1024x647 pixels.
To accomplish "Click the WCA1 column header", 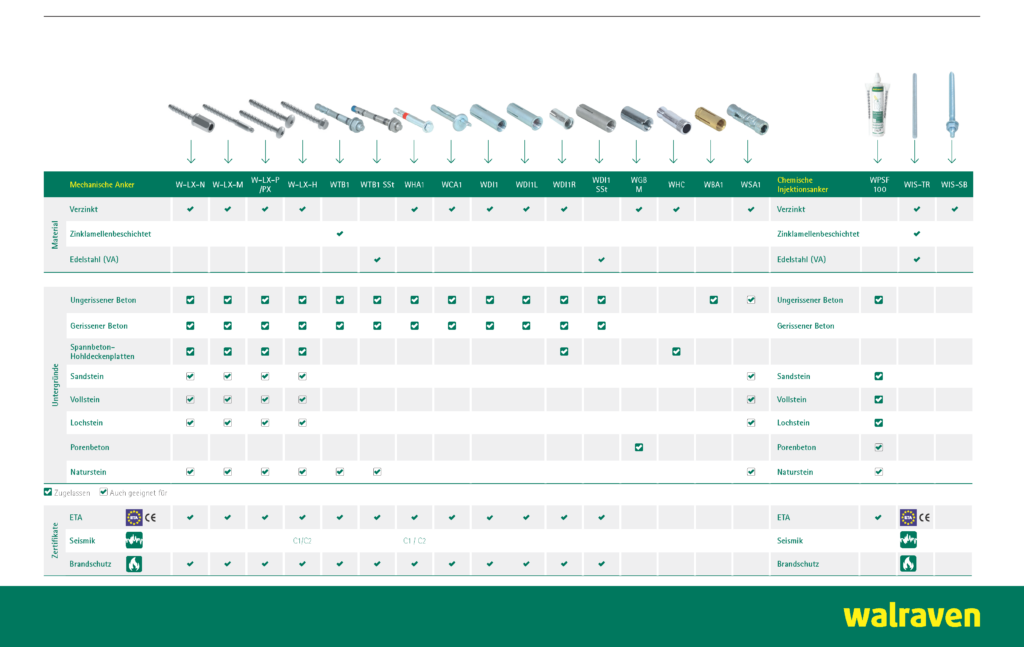I will tap(452, 185).
